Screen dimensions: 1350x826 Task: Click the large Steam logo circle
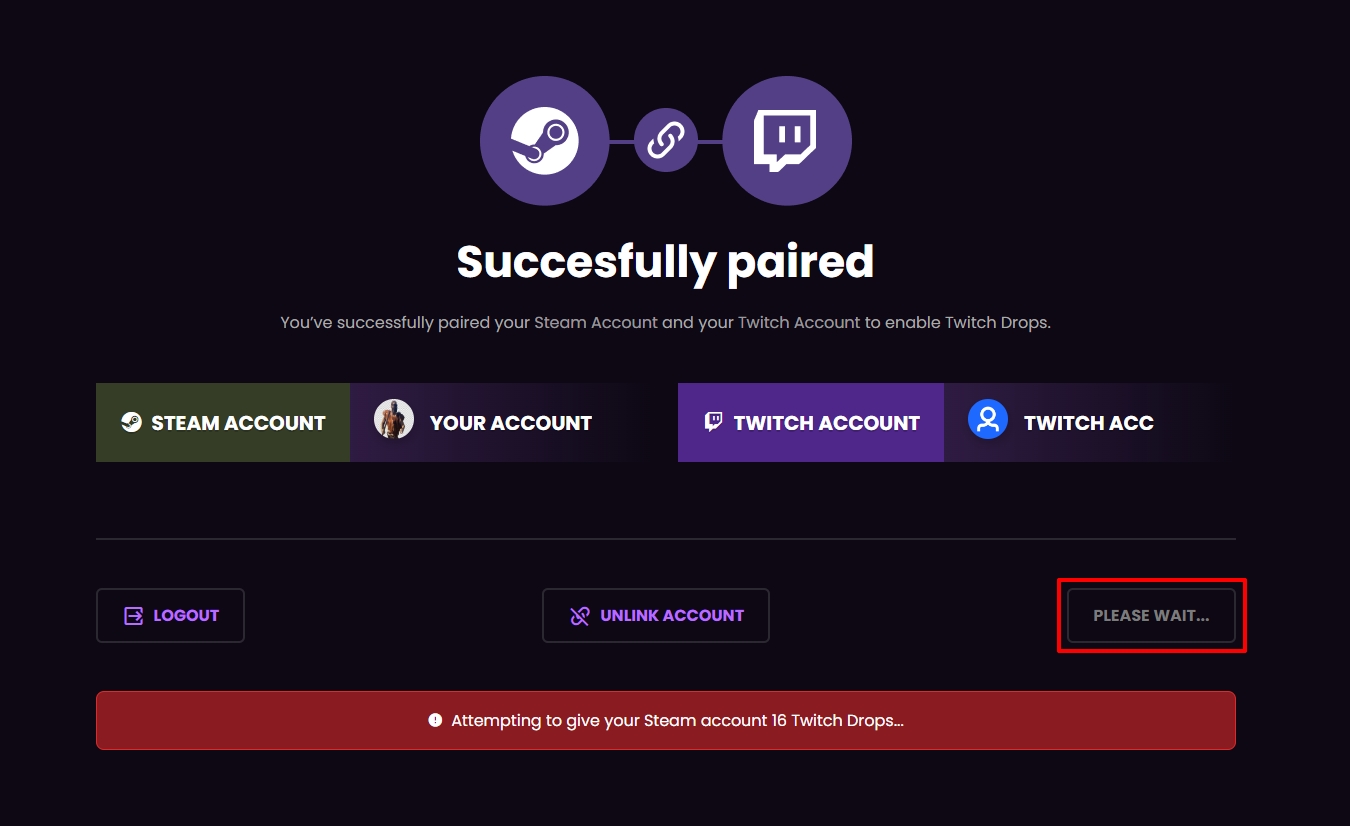[x=544, y=141]
